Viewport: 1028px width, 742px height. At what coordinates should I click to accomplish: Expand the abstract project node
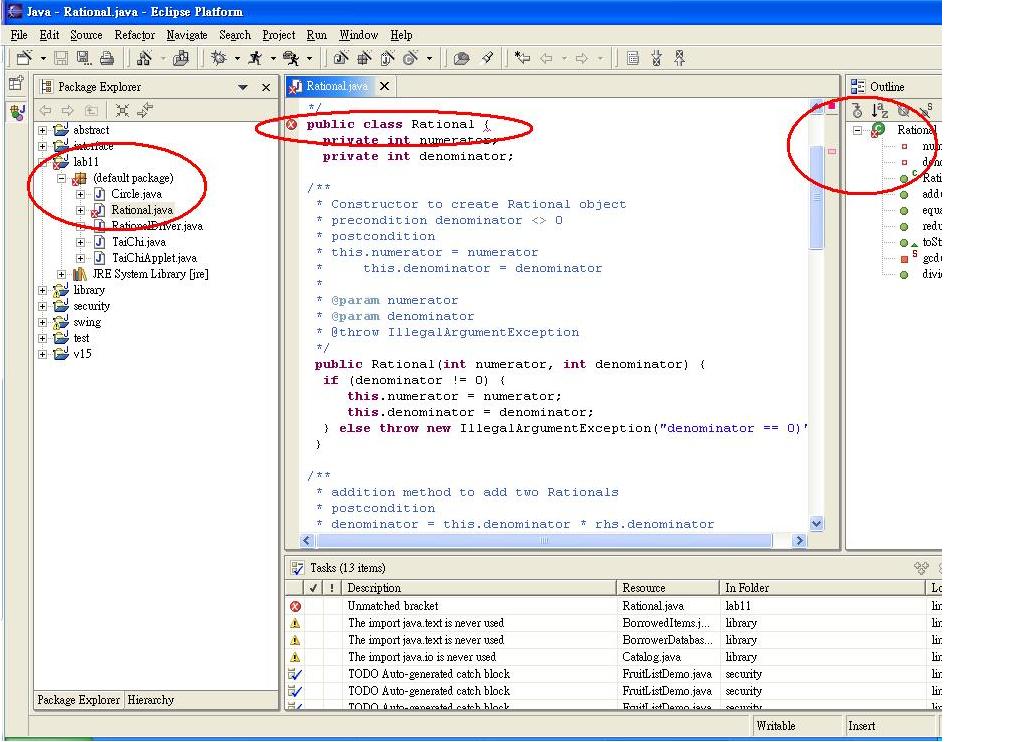[x=43, y=130]
